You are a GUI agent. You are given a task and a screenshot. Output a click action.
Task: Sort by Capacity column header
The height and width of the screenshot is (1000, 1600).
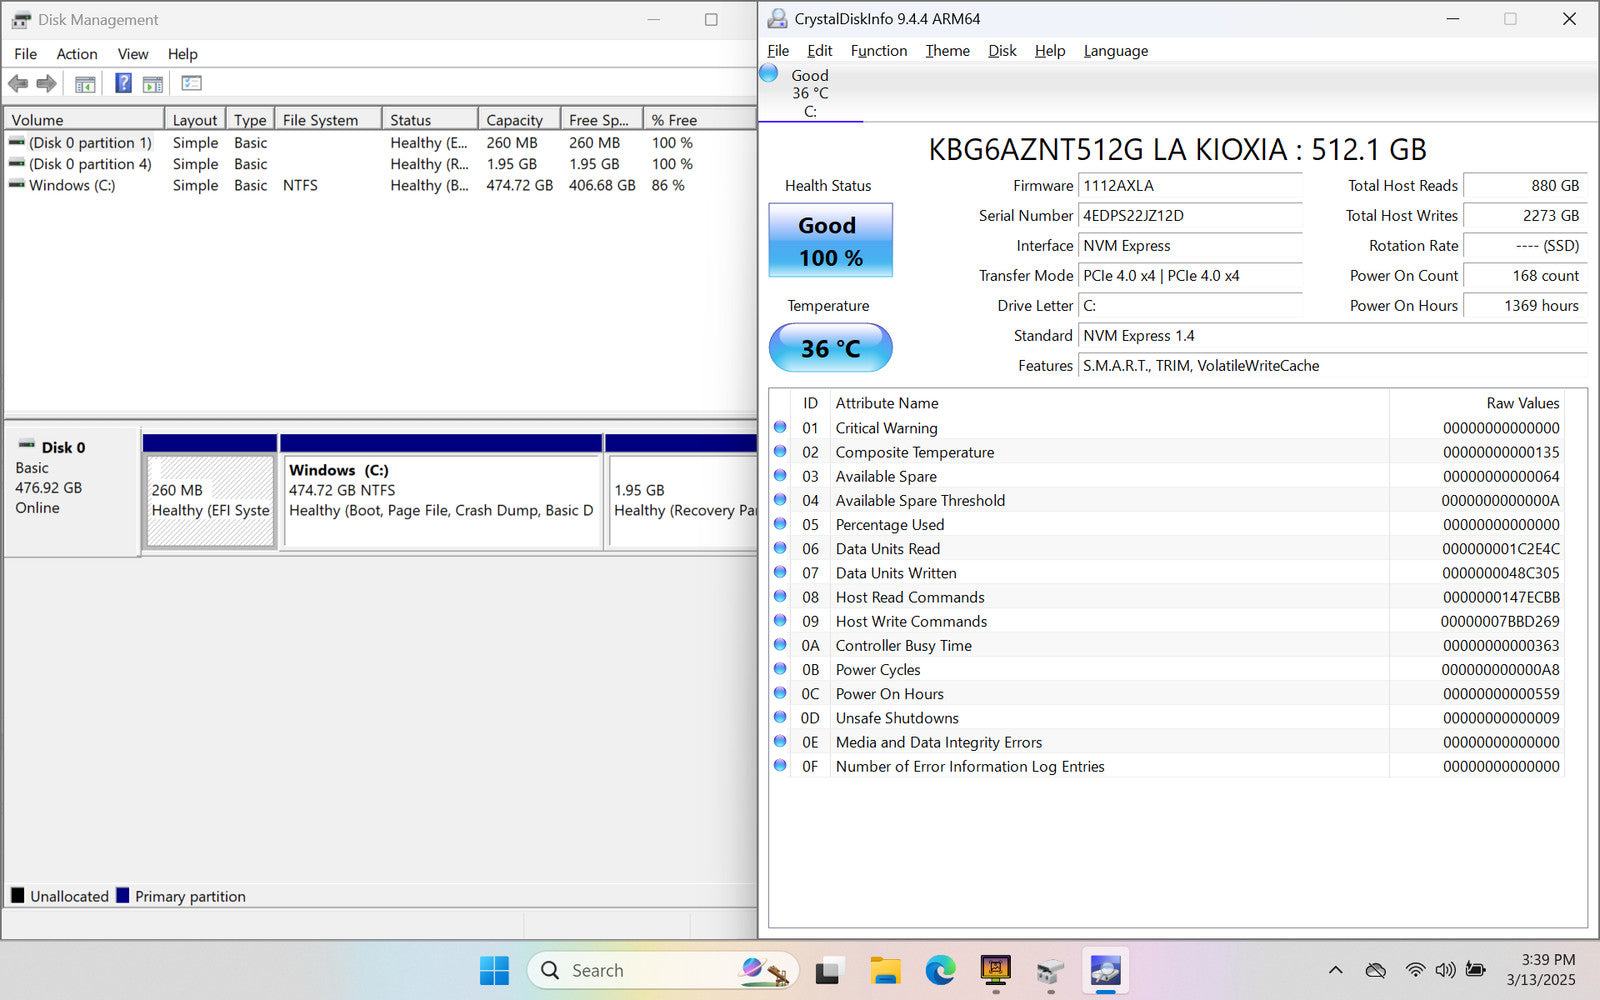[x=519, y=119]
